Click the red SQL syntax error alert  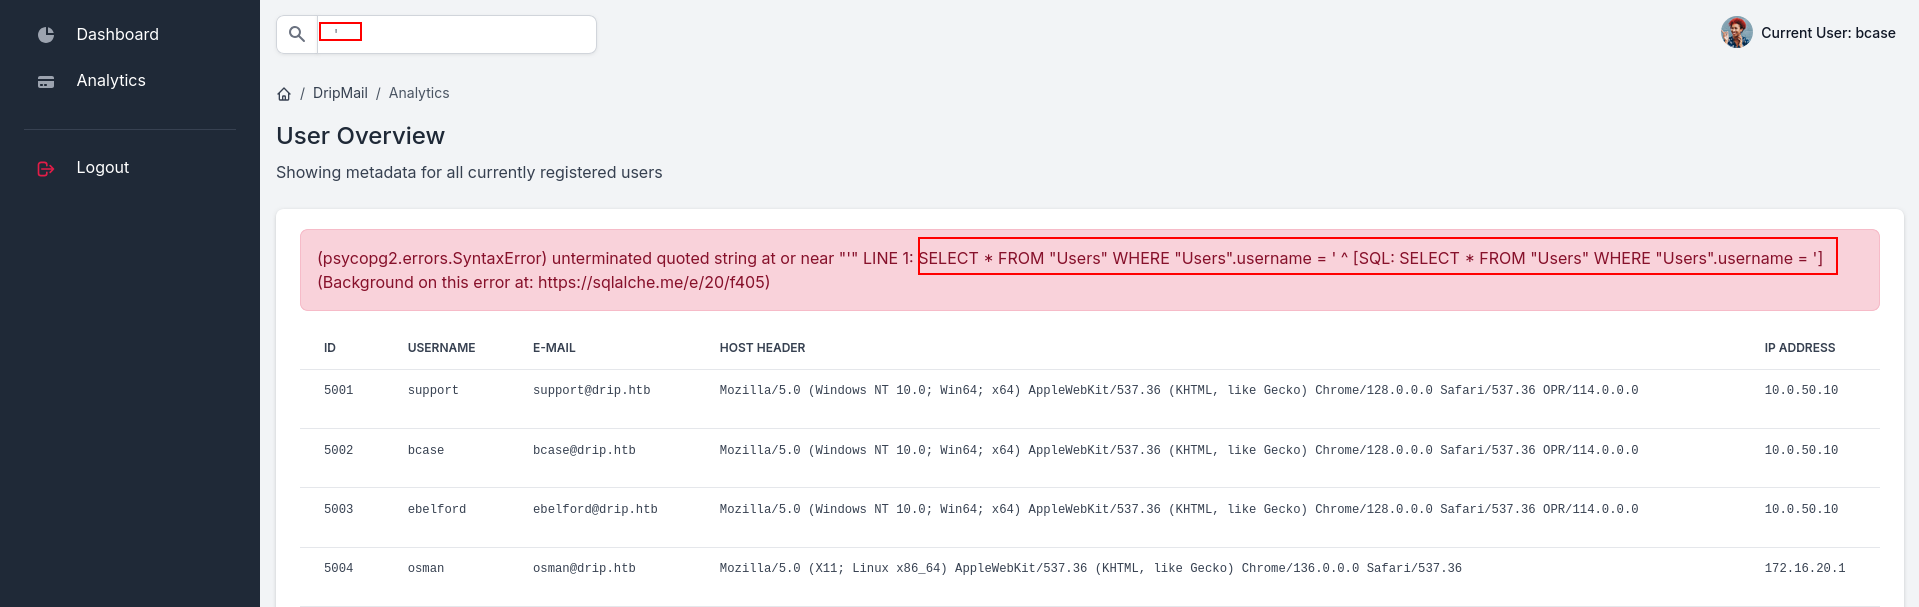pos(1089,270)
